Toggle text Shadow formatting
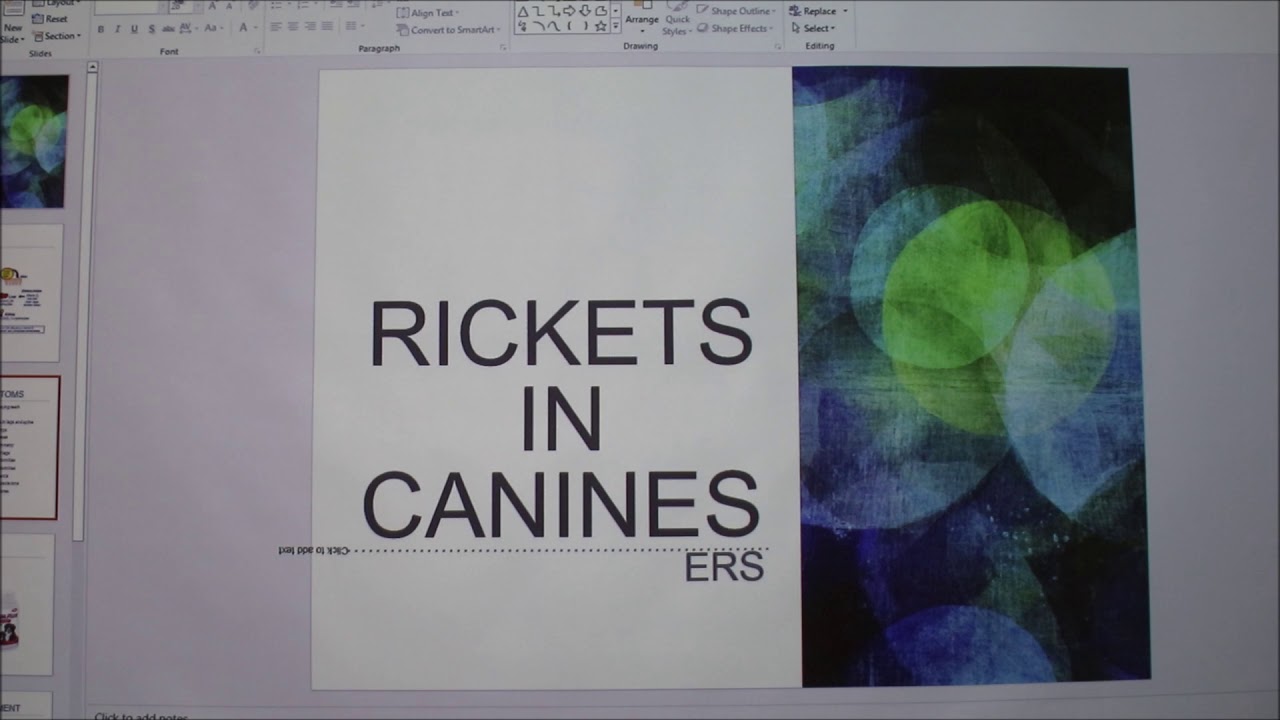Image resolution: width=1280 pixels, height=720 pixels. click(151, 29)
